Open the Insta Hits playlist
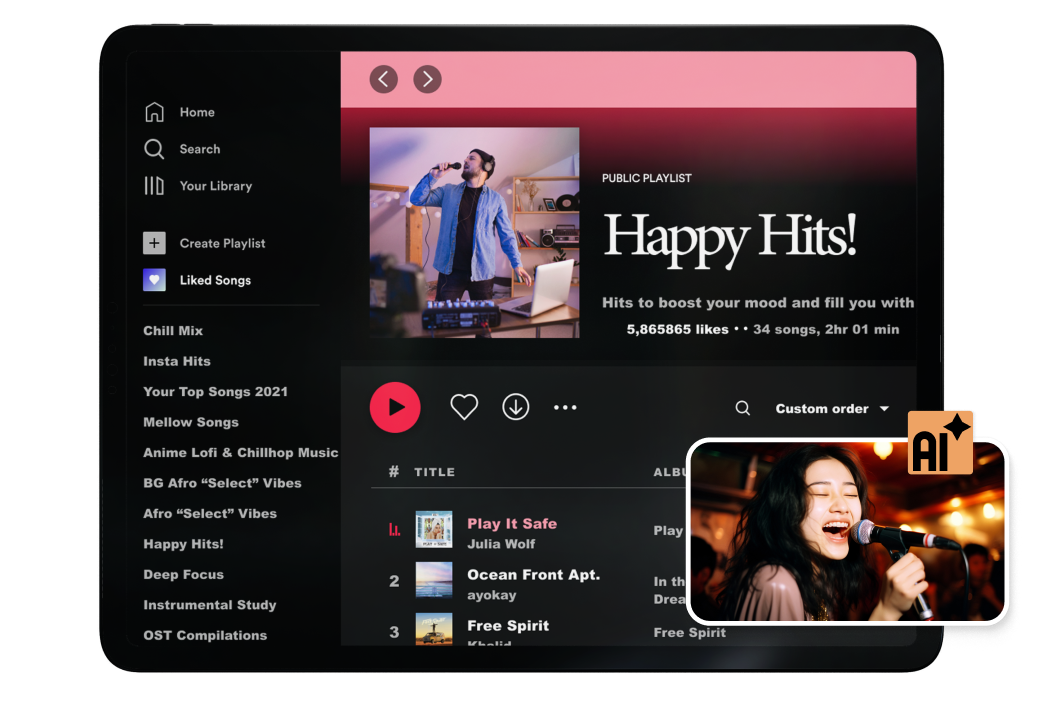Screen dimensions: 1044x701 [x=177, y=361]
